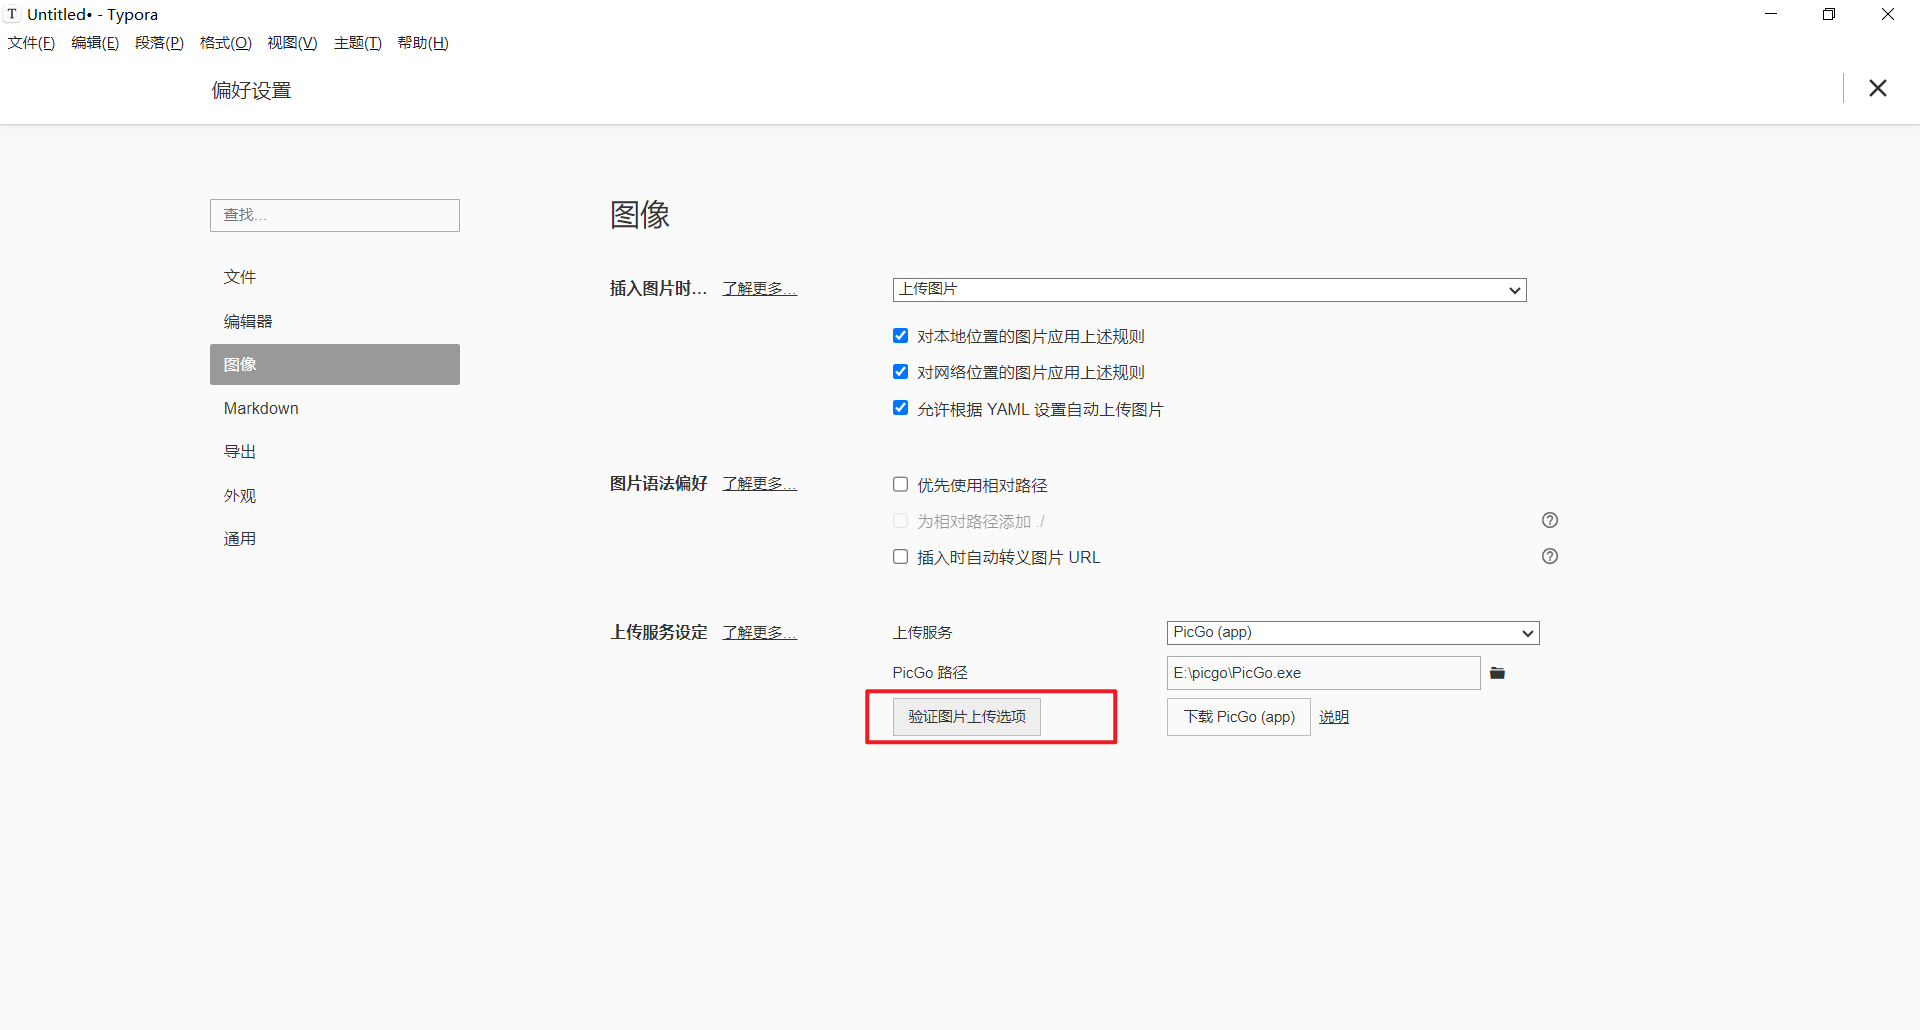Click 验证图片上传选项 button
This screenshot has height=1030, width=1920.
tap(967, 717)
